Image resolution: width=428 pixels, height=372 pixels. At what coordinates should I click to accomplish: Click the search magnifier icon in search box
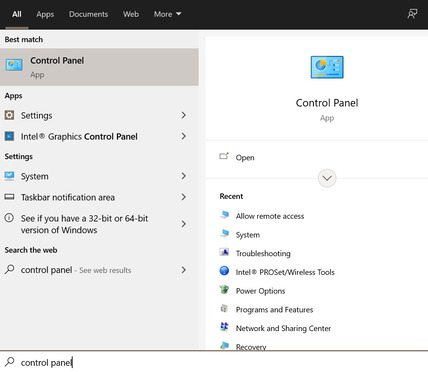pyautogui.click(x=9, y=362)
